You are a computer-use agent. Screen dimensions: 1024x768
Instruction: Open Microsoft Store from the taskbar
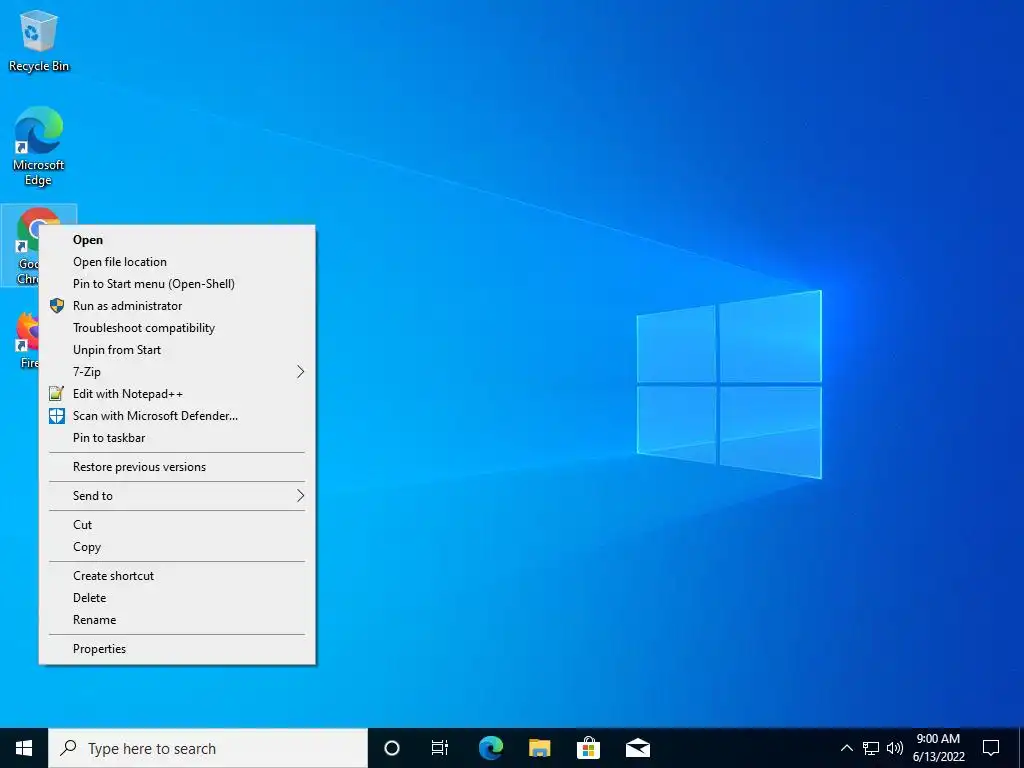click(x=588, y=748)
